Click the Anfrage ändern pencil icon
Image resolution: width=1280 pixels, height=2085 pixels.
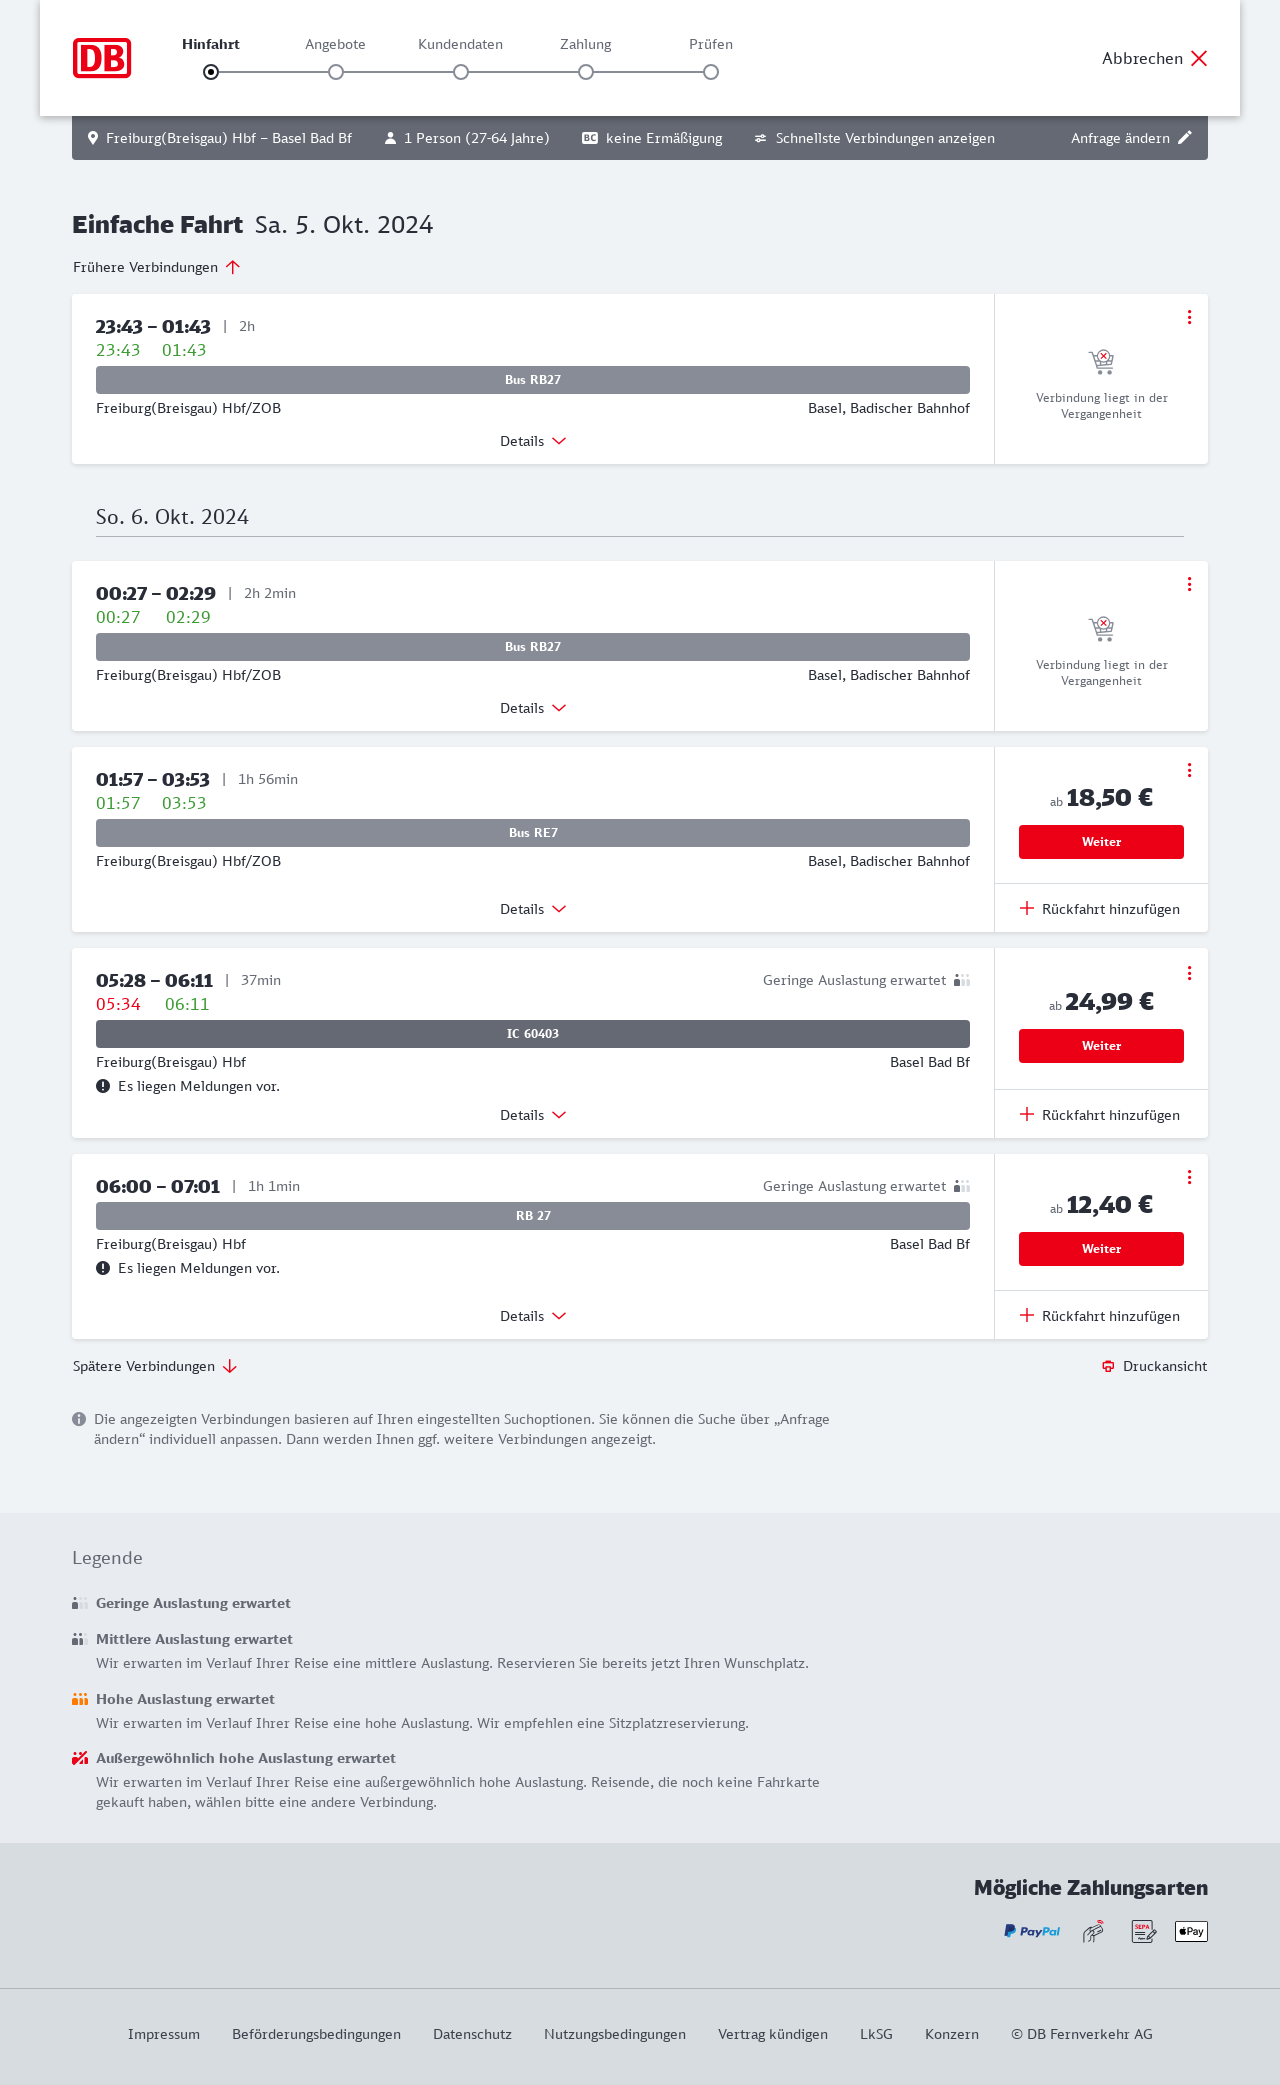1185,138
